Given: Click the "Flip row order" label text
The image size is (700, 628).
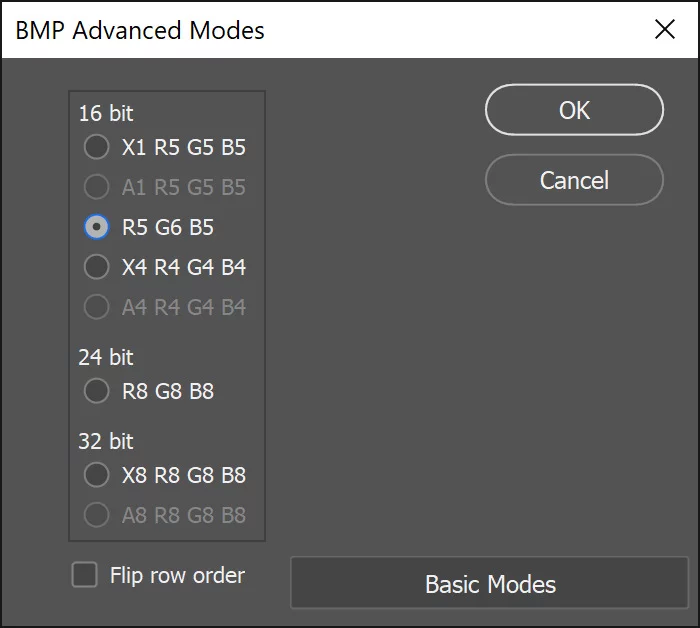Looking at the screenshot, I should pos(177,576).
